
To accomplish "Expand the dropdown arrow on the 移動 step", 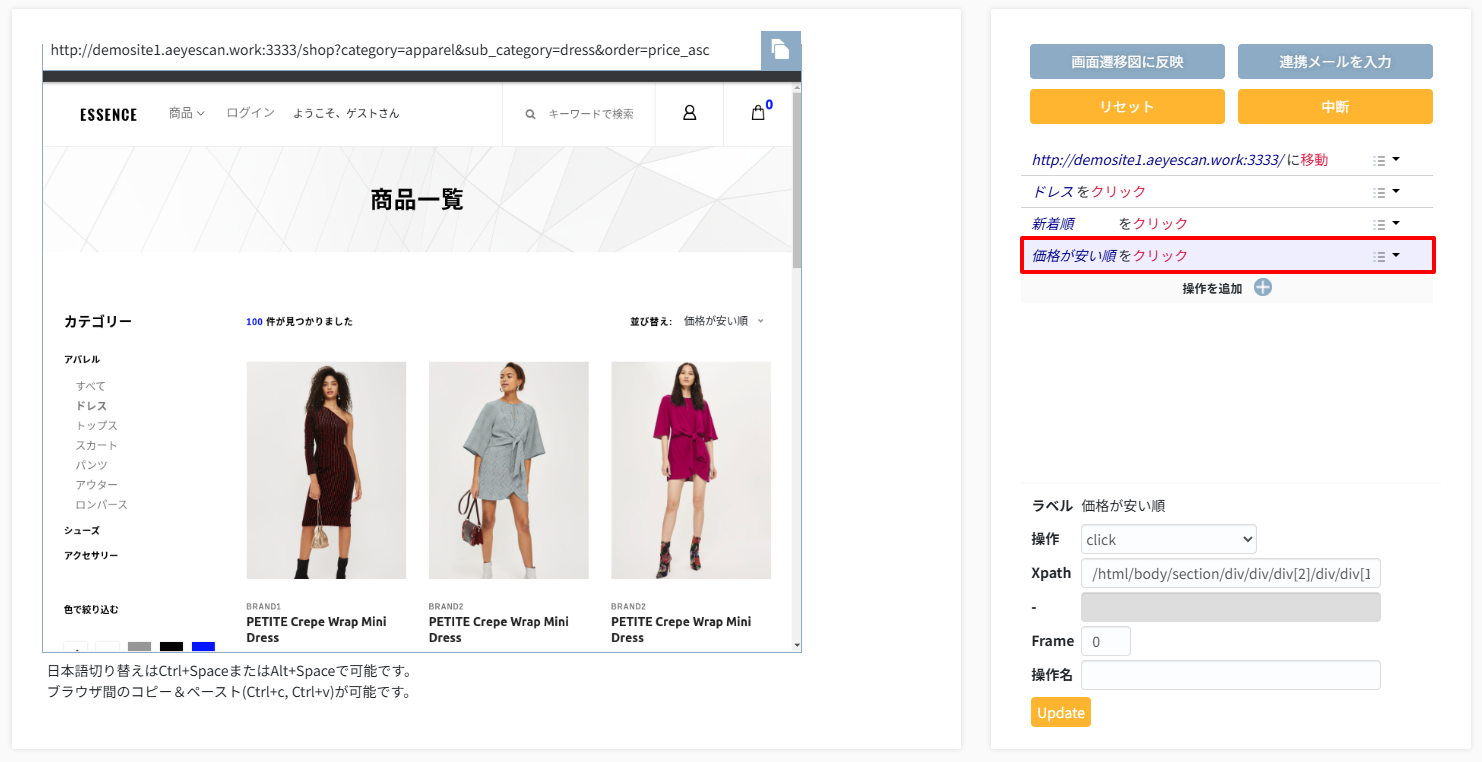I will tap(1396, 160).
